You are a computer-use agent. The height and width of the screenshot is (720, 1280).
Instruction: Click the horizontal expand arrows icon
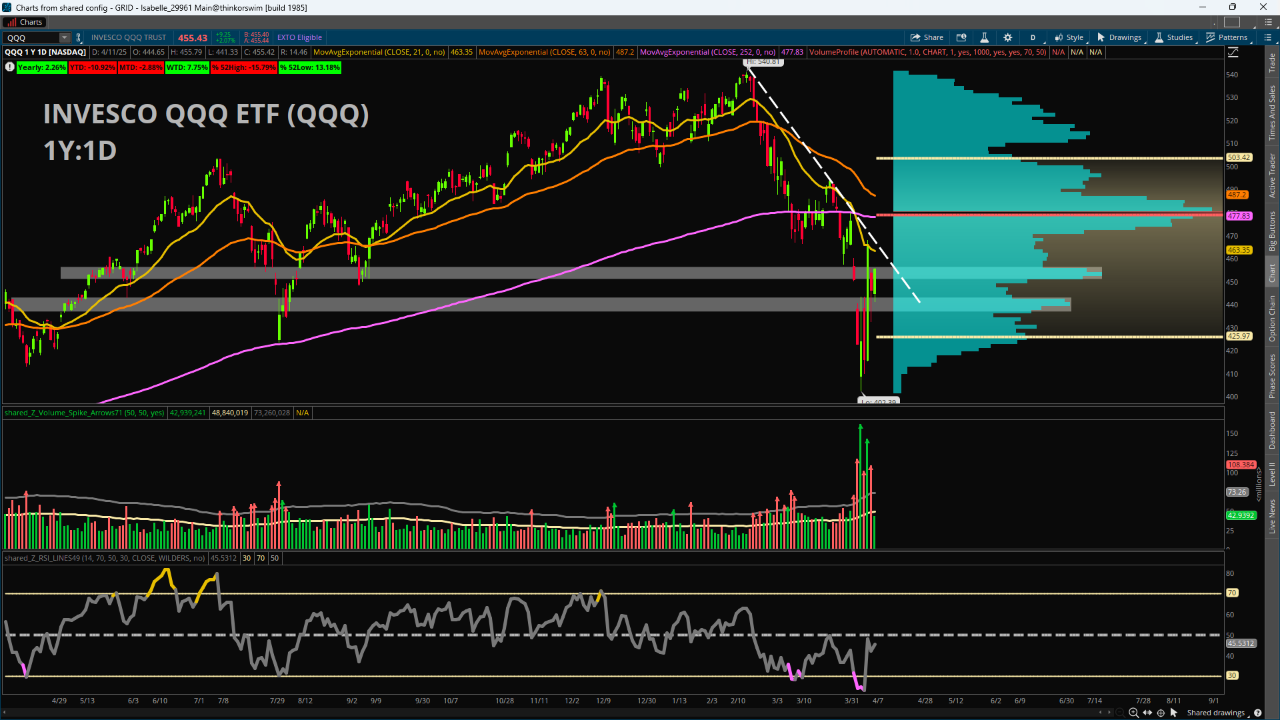(x=1147, y=712)
